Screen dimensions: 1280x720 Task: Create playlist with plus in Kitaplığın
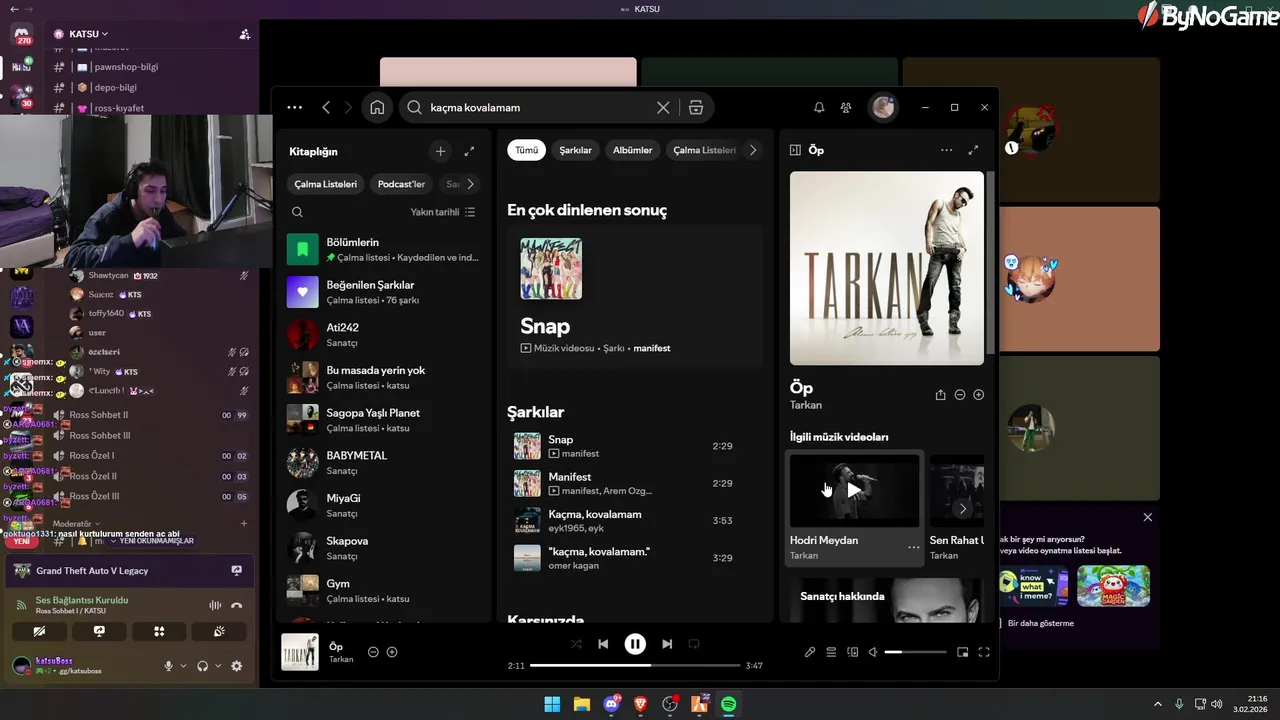tap(440, 151)
